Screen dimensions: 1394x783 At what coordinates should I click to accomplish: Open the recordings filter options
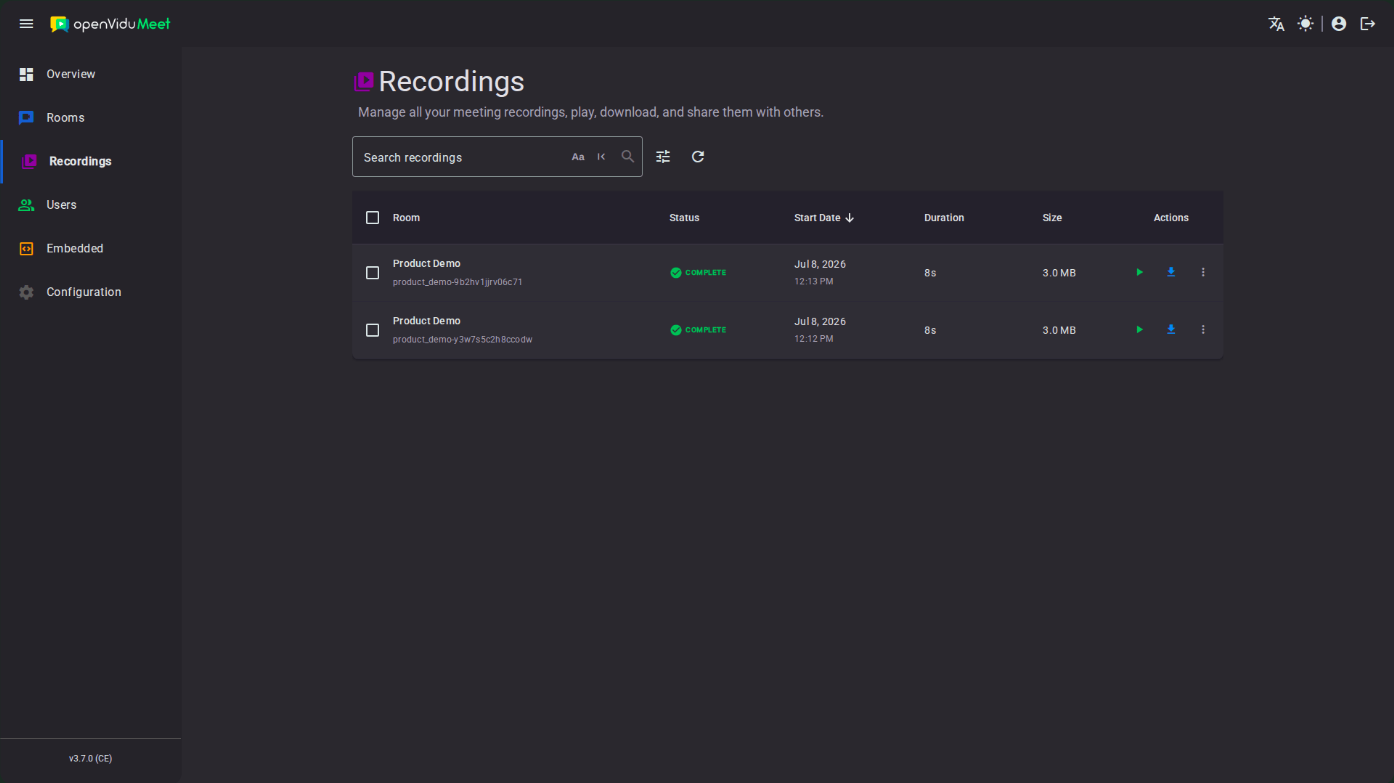663,157
